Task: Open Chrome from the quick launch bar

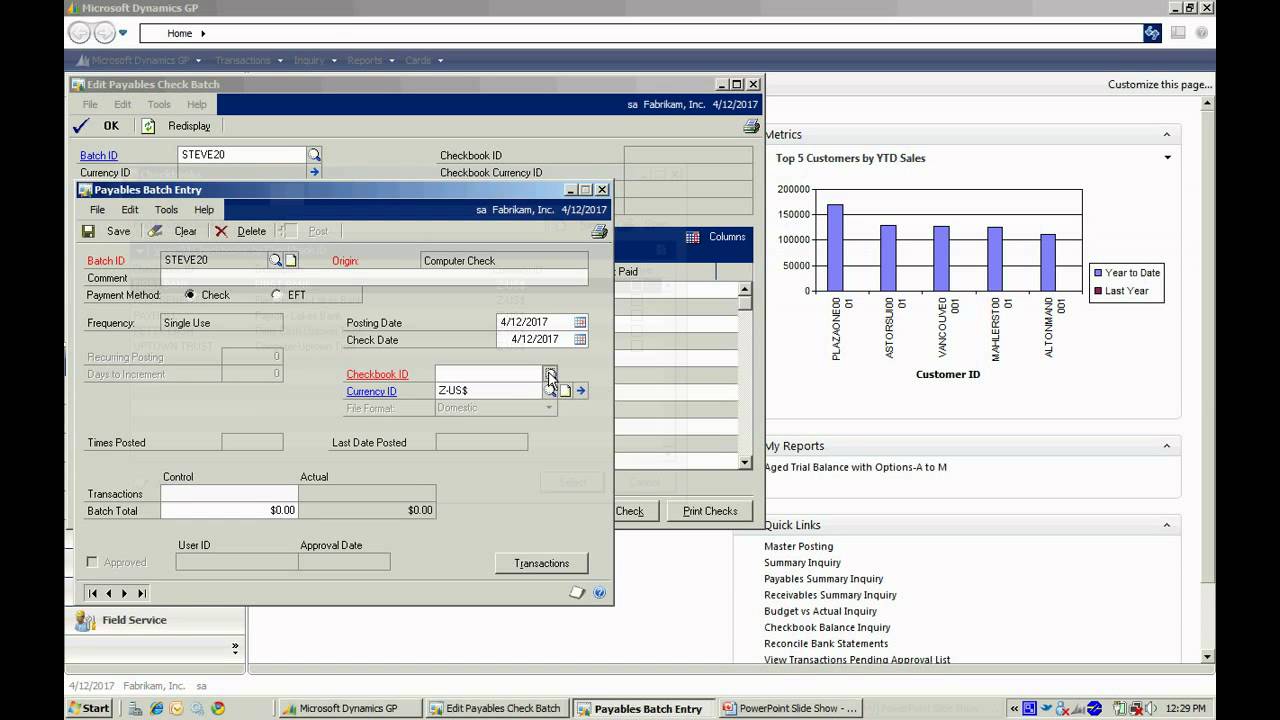Action: pyautogui.click(x=218, y=708)
